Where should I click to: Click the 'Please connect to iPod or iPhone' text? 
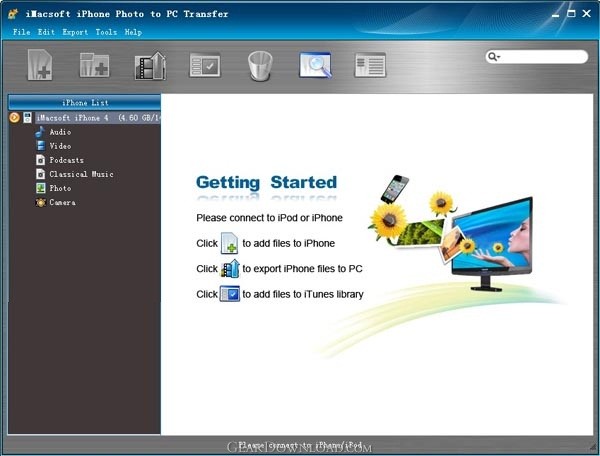[269, 218]
